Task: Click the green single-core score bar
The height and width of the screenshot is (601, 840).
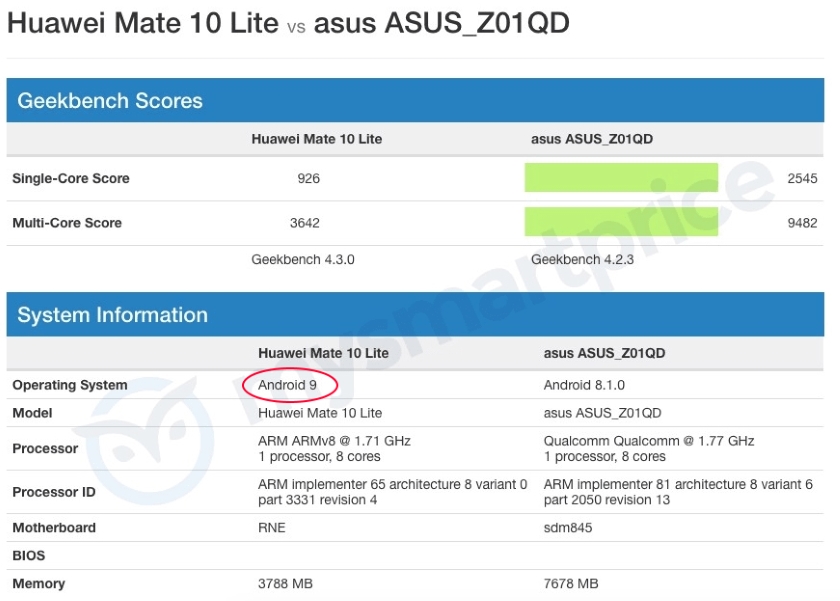Action: [621, 177]
